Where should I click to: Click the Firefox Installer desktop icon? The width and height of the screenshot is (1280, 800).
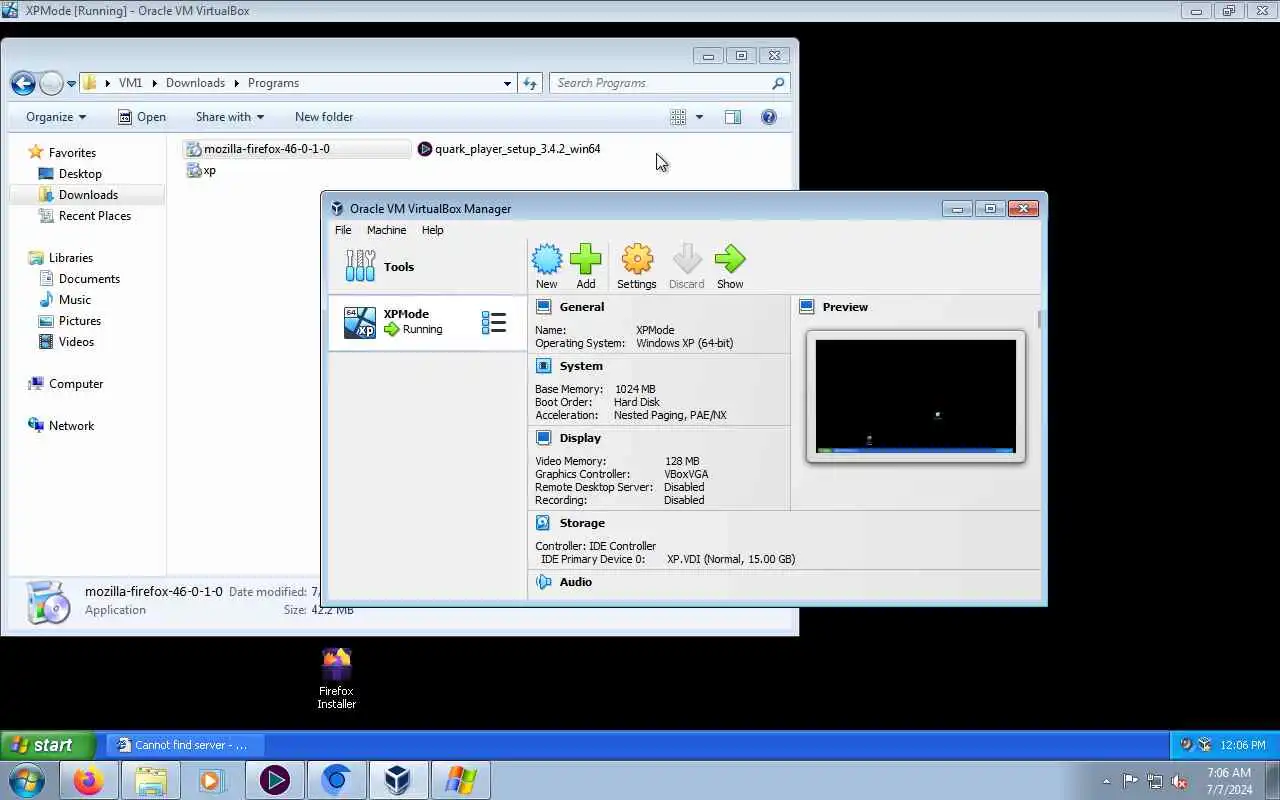[x=337, y=679]
